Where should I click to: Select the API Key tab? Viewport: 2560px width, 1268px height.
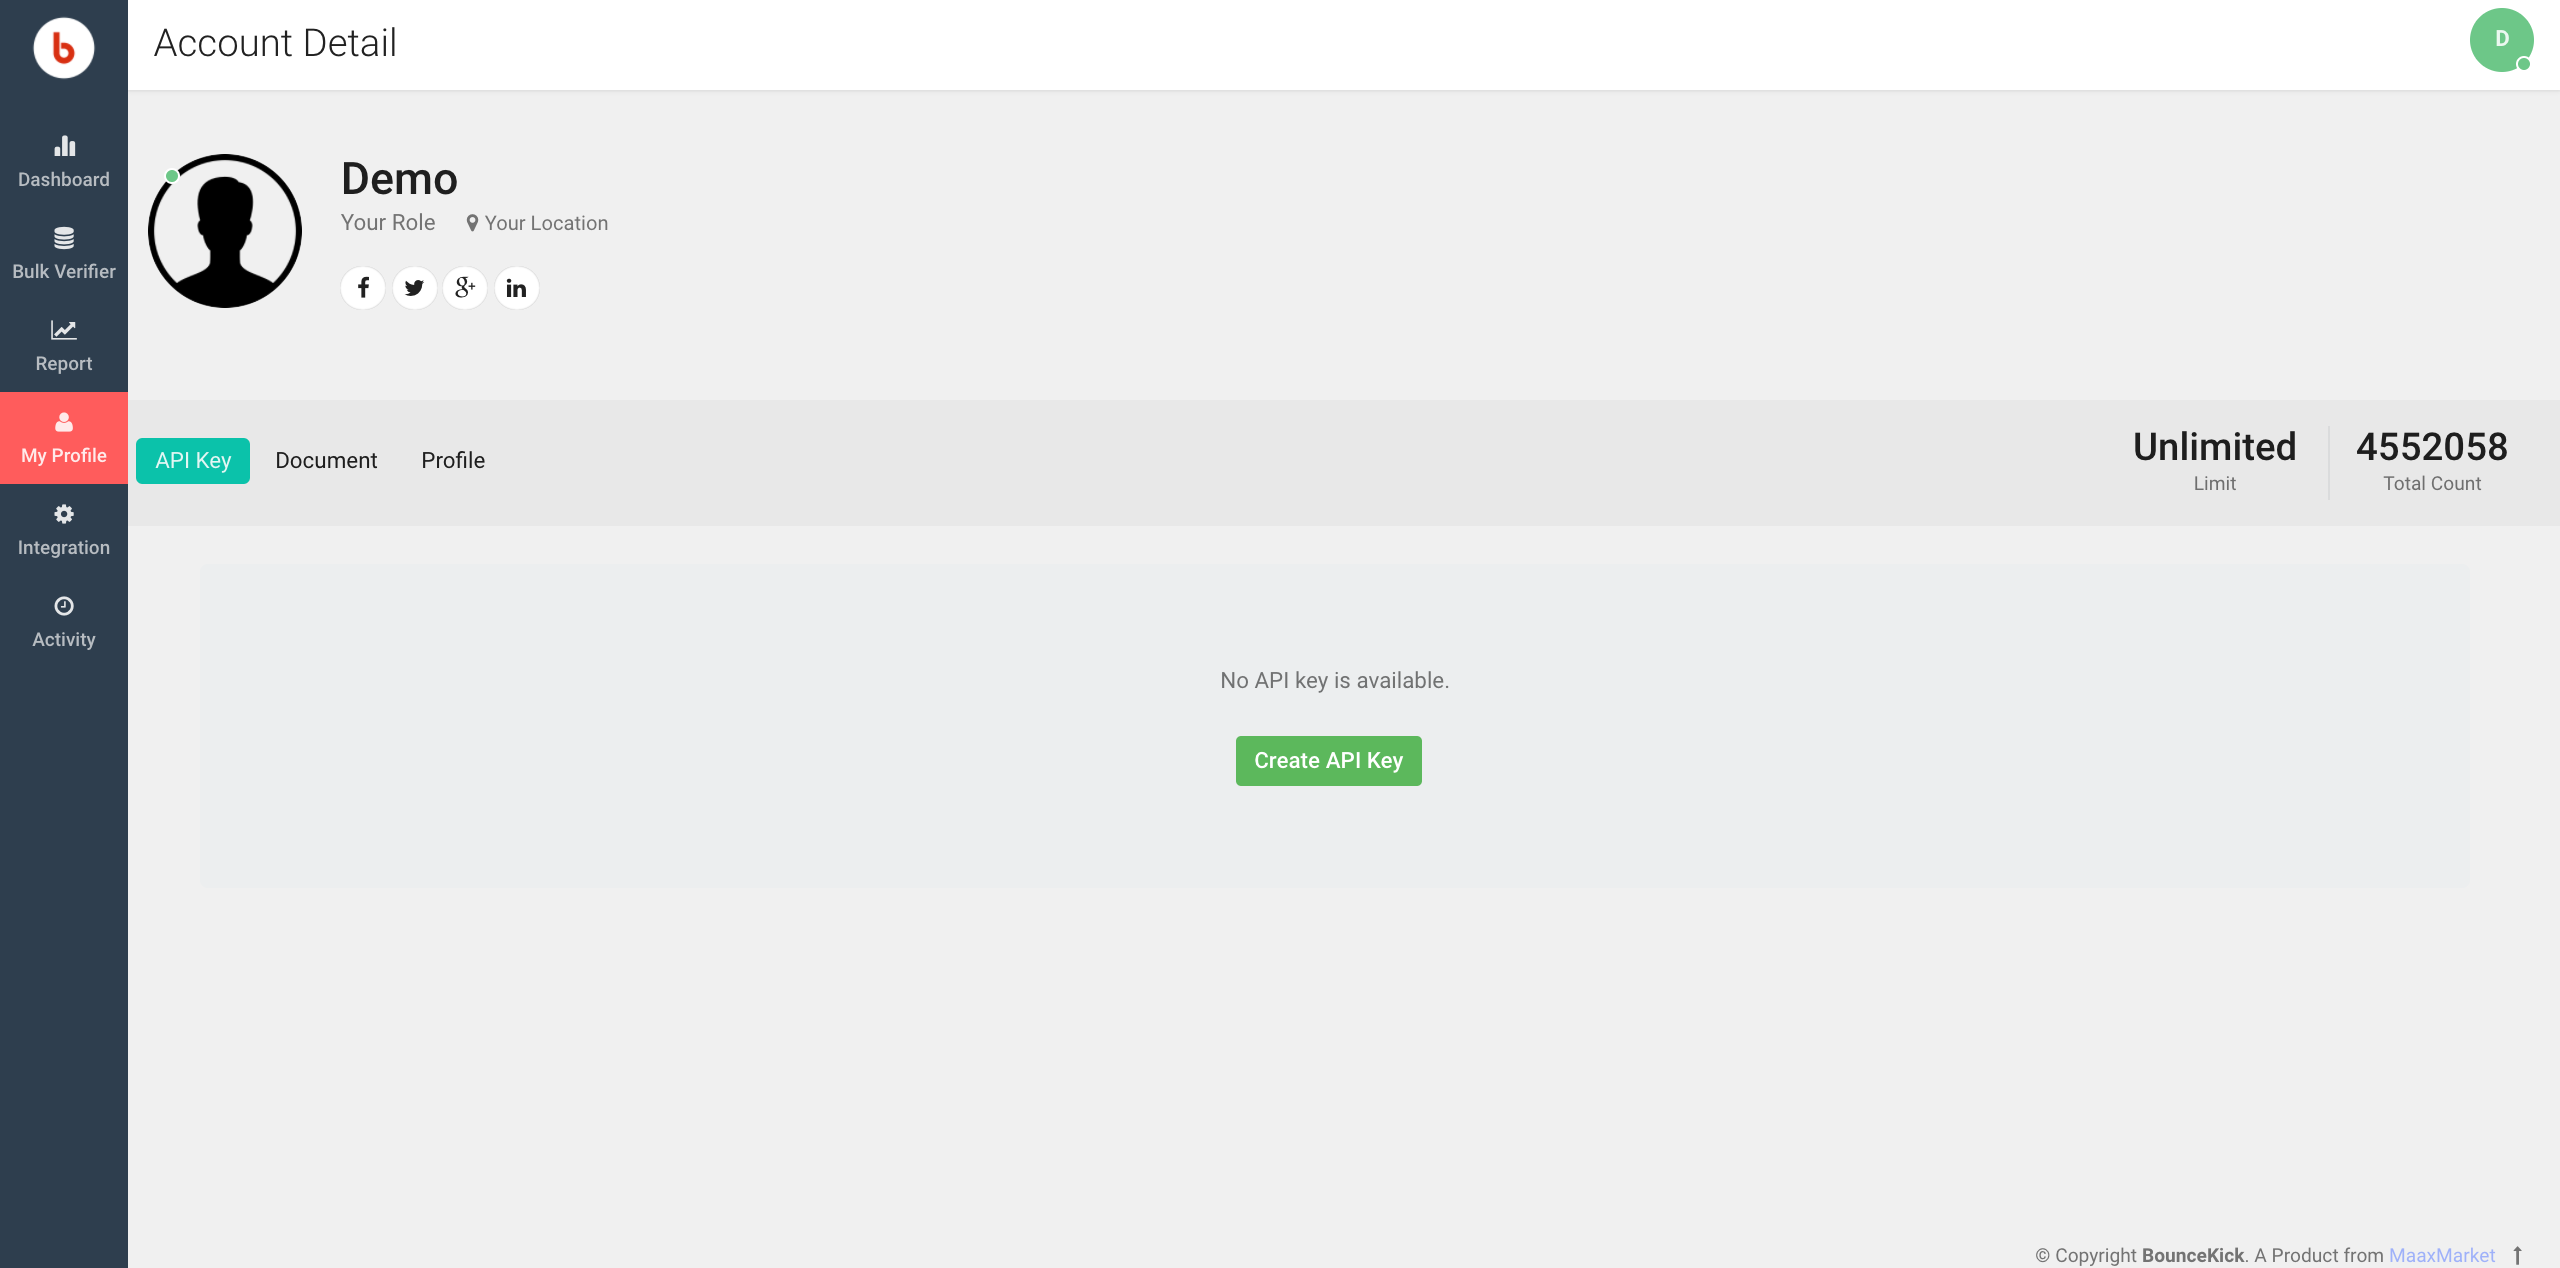[x=191, y=460]
